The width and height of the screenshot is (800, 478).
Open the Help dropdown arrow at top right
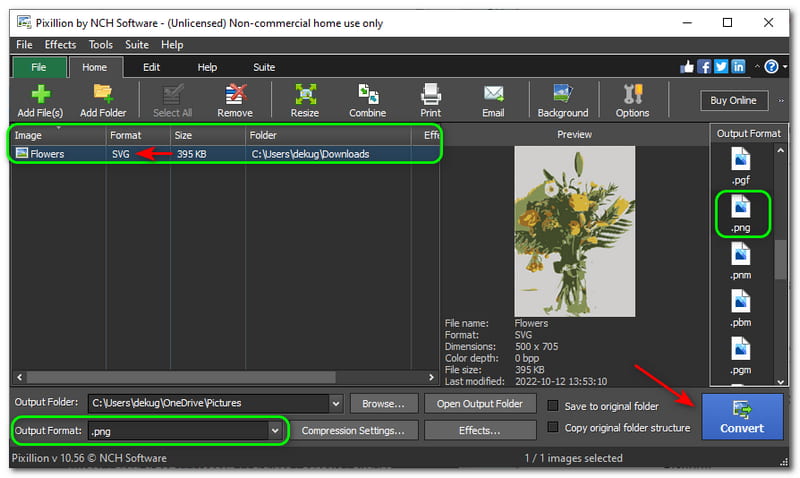tap(783, 67)
